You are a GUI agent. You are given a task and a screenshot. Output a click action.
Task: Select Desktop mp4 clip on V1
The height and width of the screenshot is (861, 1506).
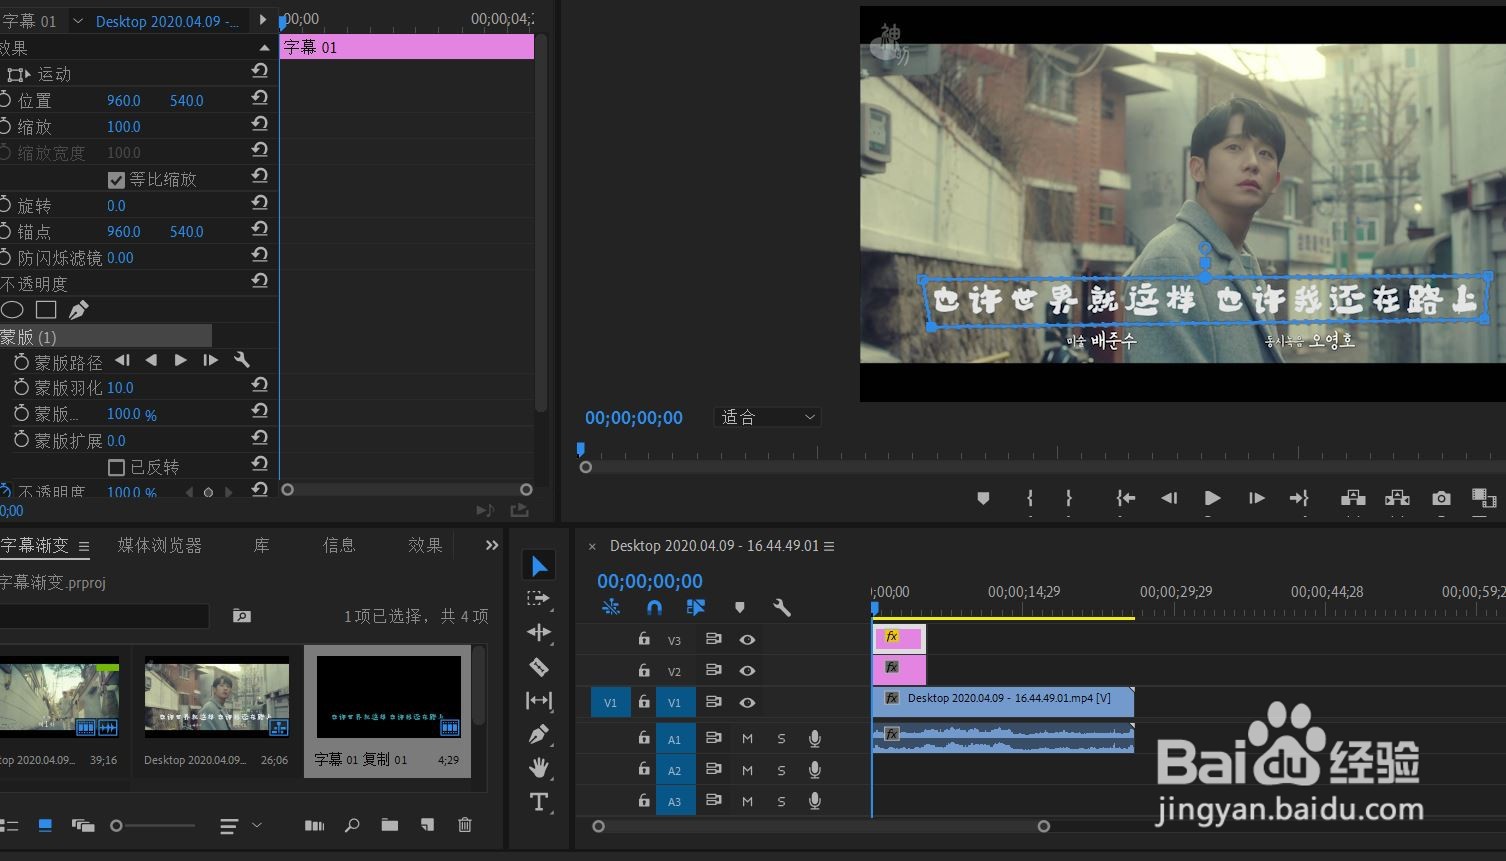point(1003,702)
